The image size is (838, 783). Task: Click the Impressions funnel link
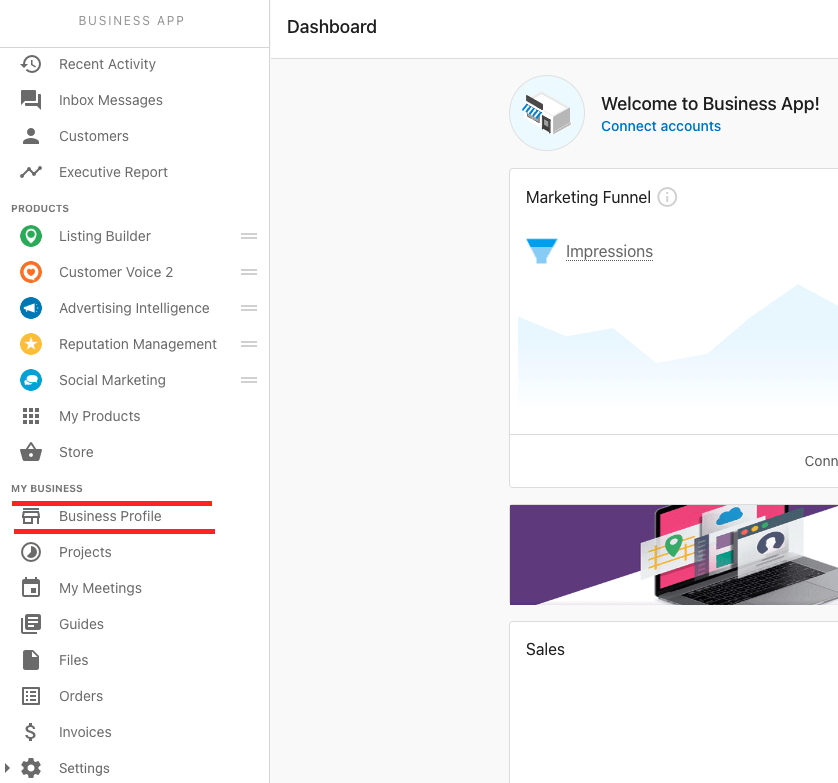tap(609, 251)
